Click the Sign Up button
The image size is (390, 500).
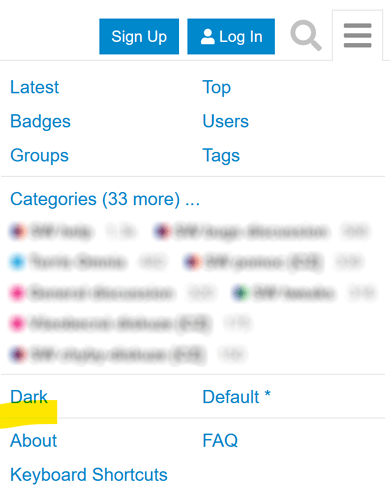click(139, 36)
